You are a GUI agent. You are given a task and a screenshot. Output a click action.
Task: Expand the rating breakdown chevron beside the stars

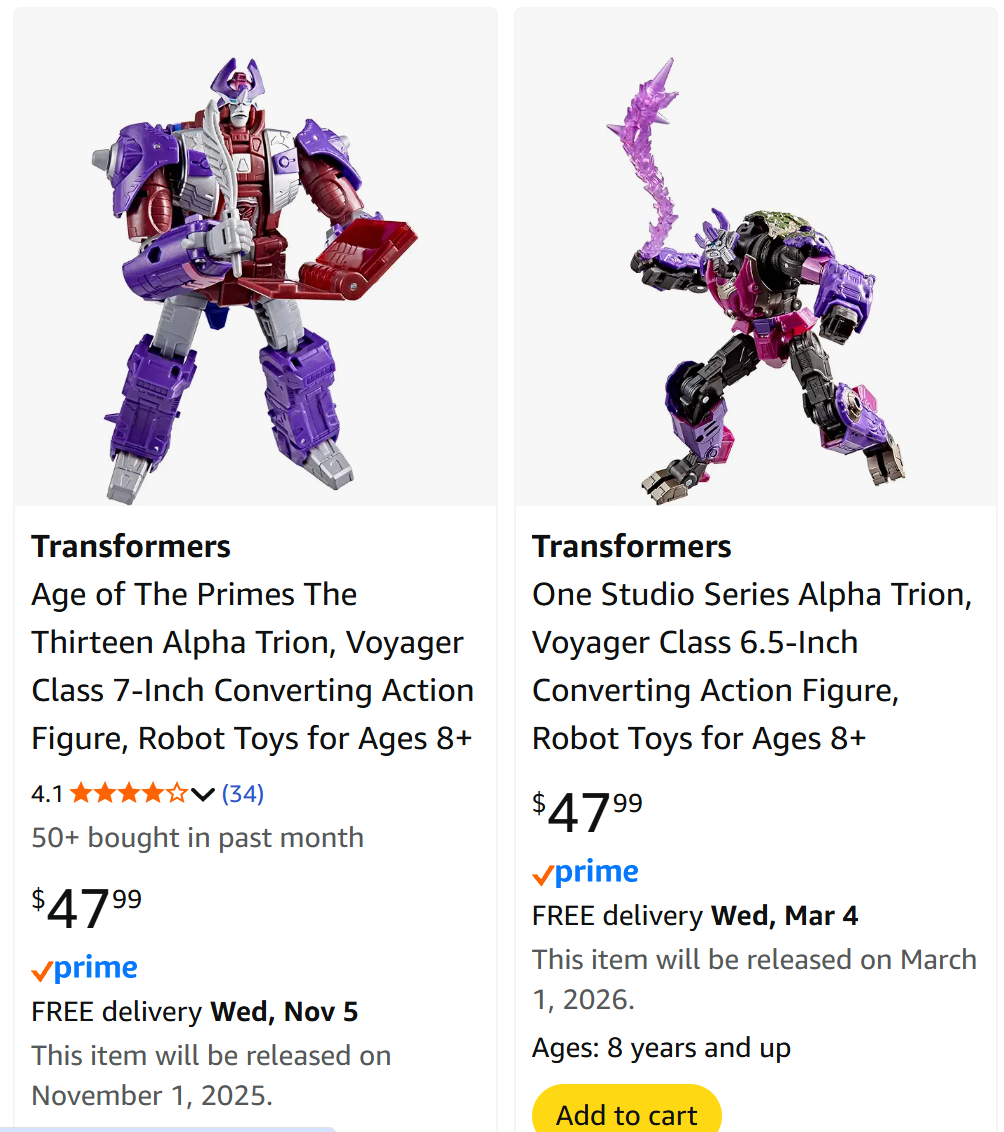pyautogui.click(x=203, y=794)
